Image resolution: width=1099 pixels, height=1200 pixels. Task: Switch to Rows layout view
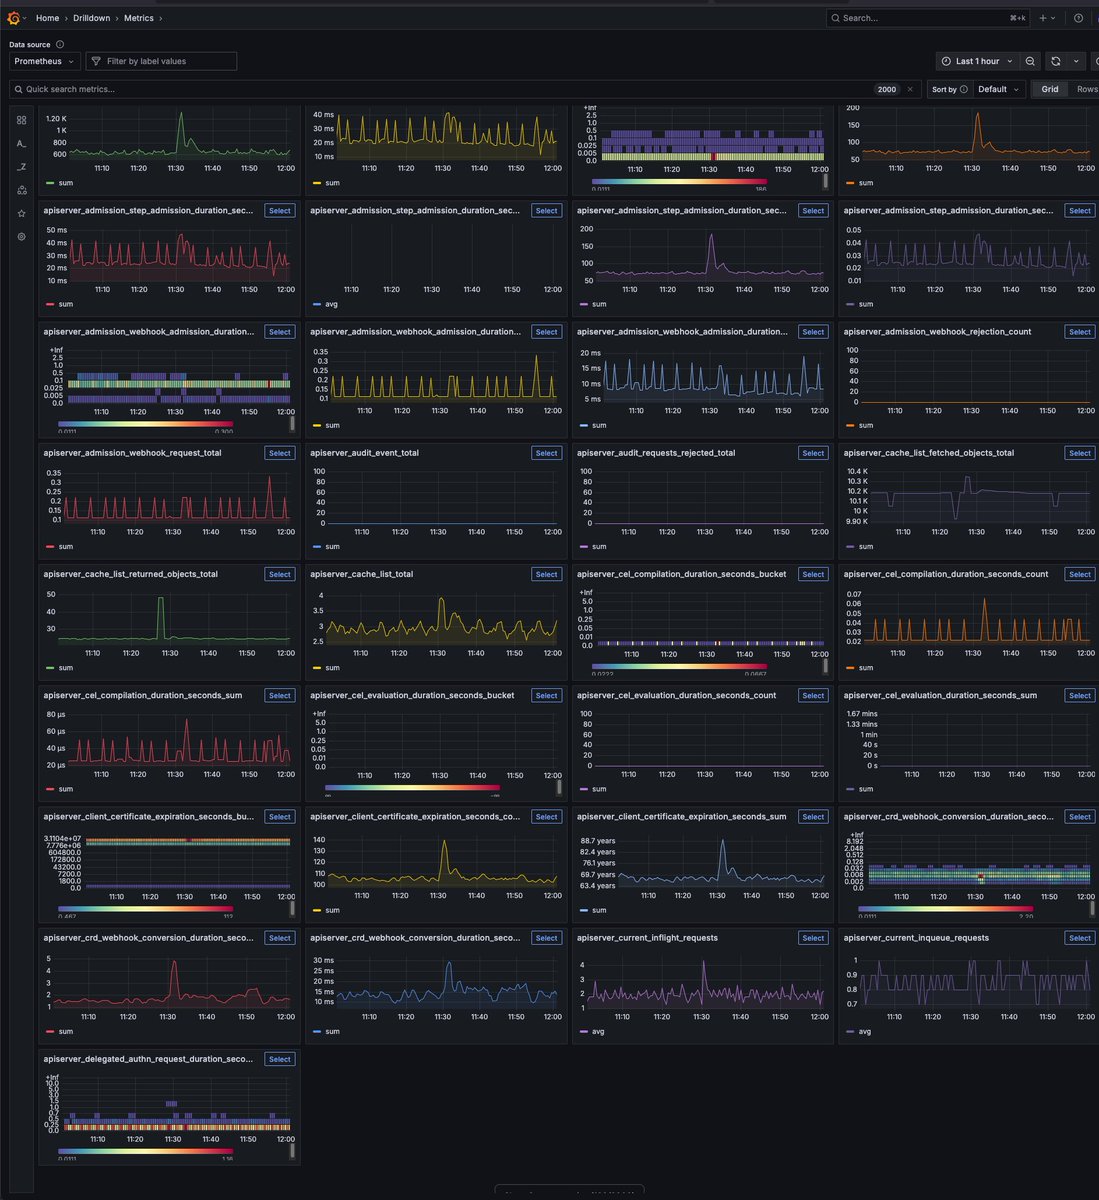[x=1086, y=89]
